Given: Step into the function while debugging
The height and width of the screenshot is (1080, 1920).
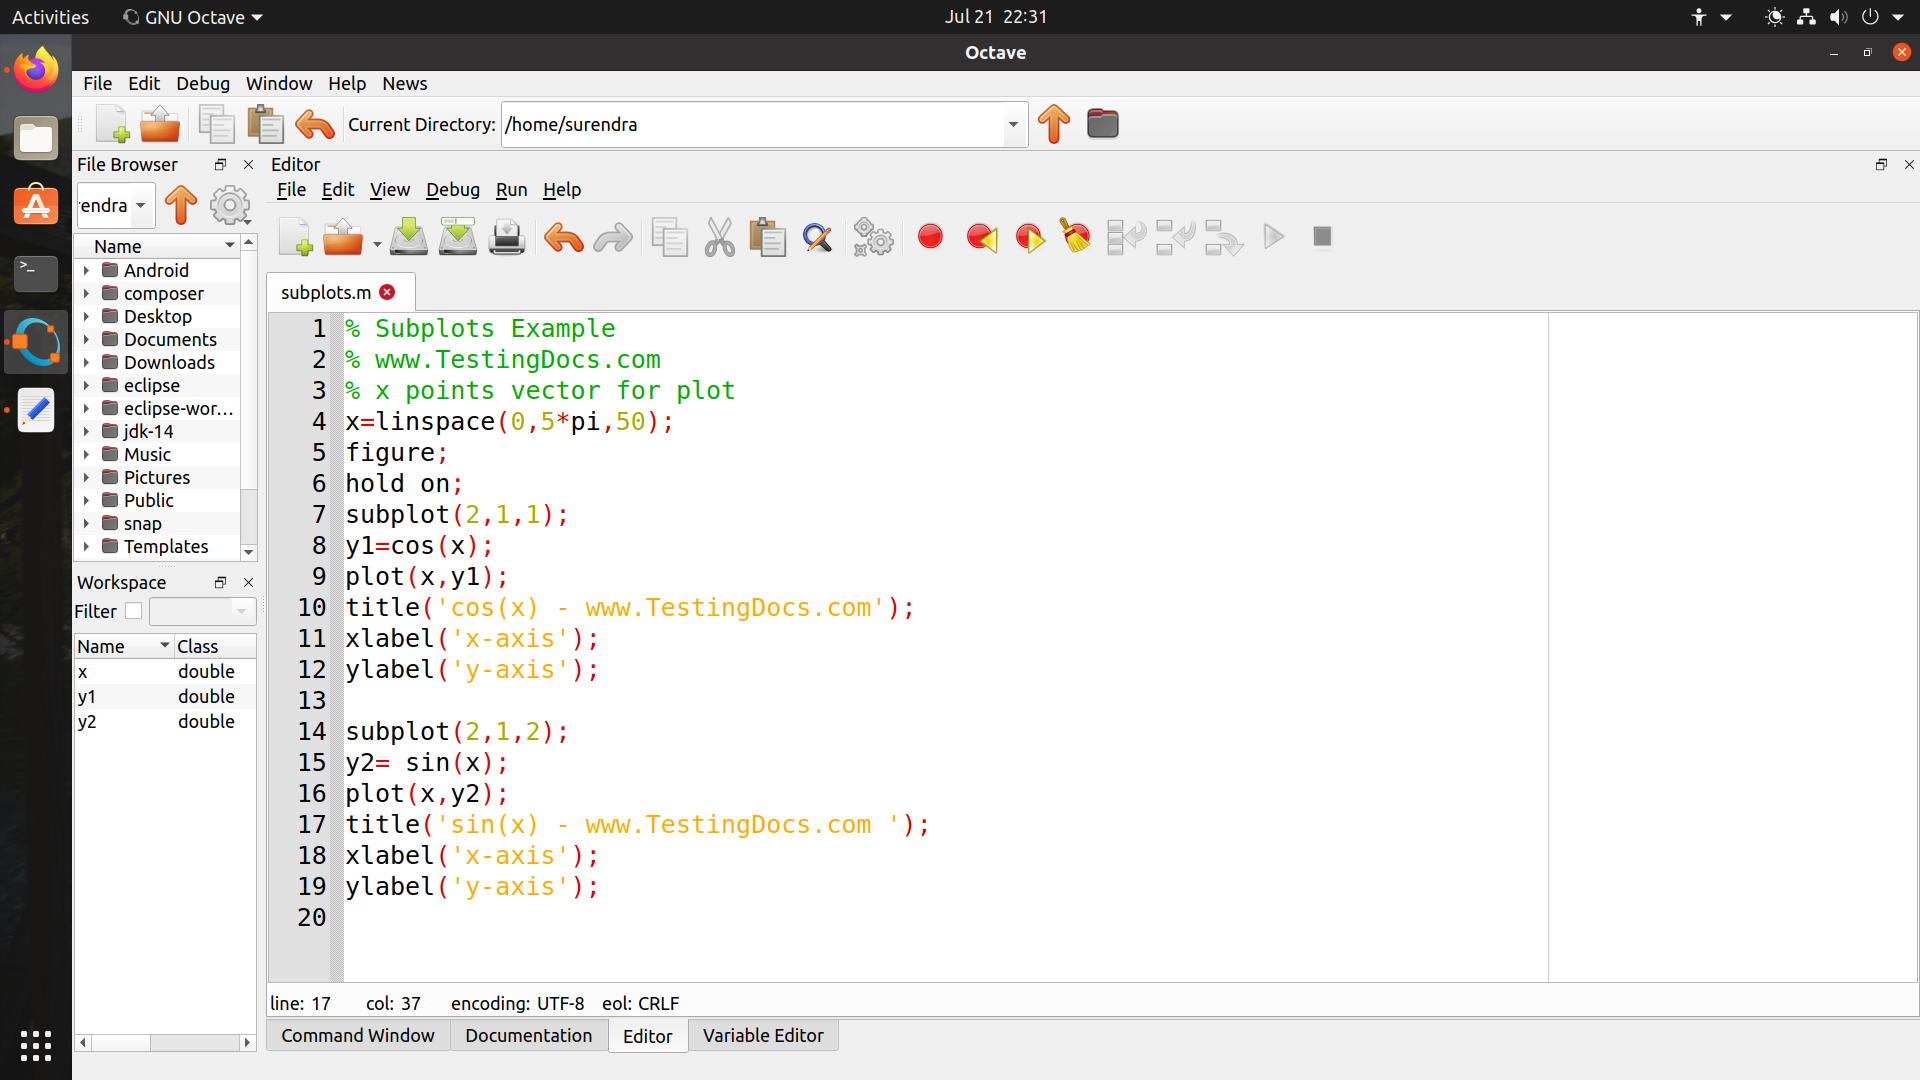Looking at the screenshot, I should [x=1175, y=237].
